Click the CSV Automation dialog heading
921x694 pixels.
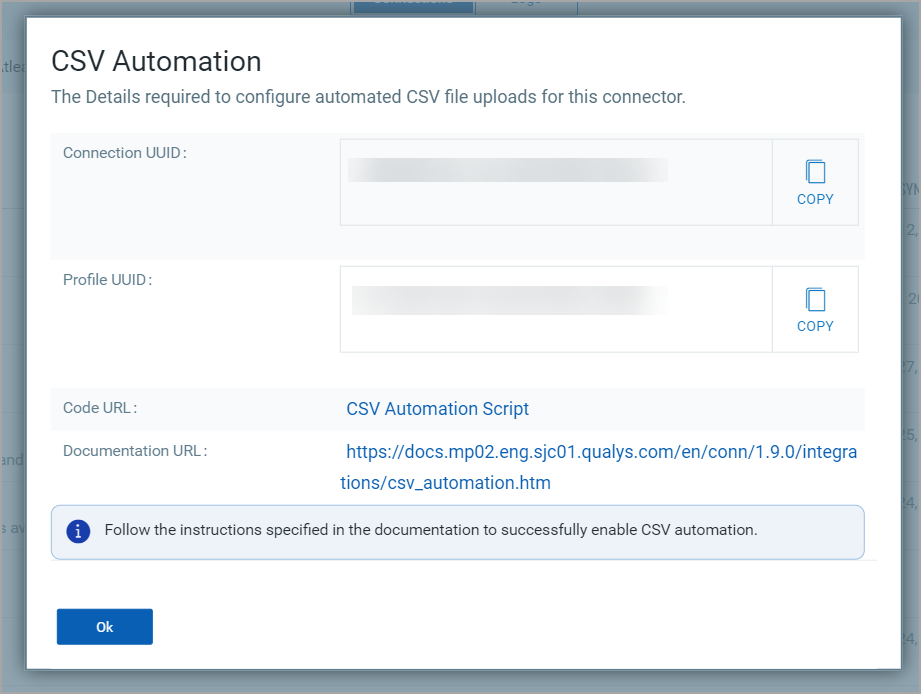point(156,61)
